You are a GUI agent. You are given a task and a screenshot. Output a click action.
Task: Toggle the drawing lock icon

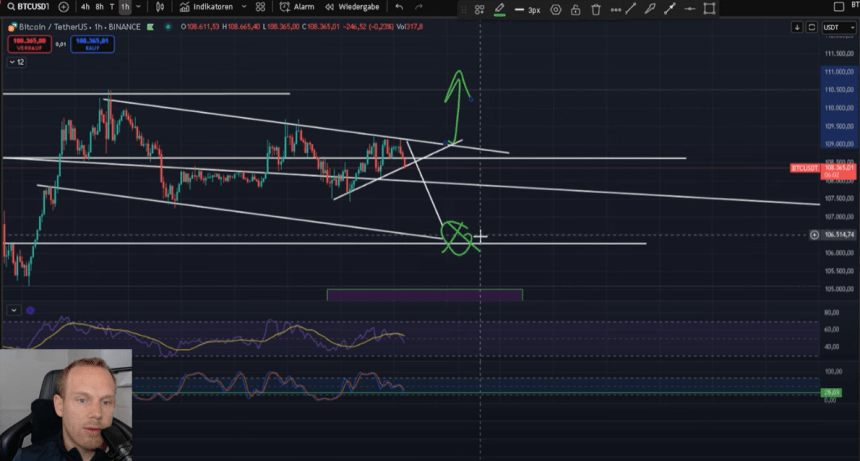(x=575, y=9)
